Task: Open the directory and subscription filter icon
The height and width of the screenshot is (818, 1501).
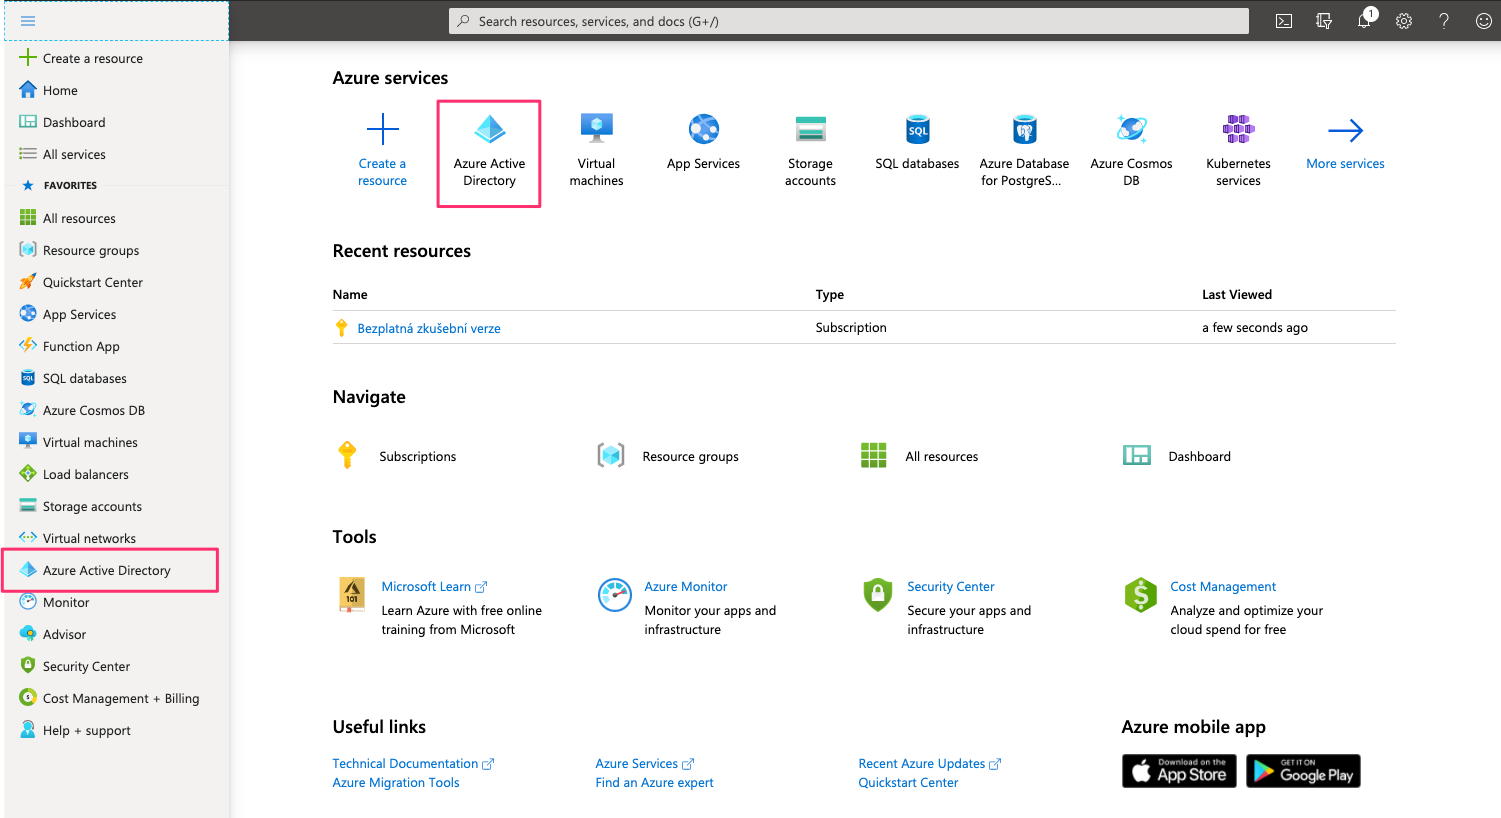Action: click(x=1324, y=21)
